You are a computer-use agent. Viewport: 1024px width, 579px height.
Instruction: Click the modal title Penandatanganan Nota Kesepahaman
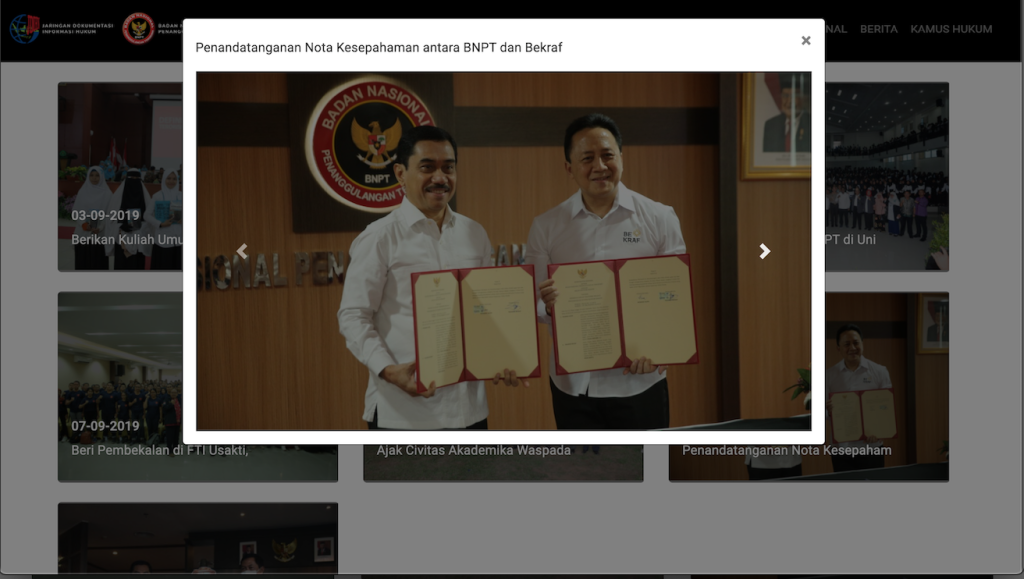[x=379, y=48]
